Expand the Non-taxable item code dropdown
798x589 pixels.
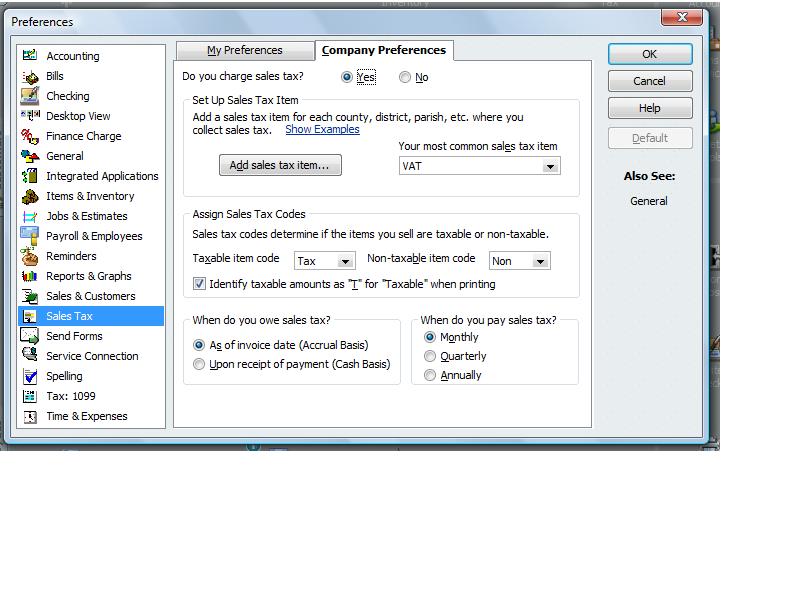[540, 261]
